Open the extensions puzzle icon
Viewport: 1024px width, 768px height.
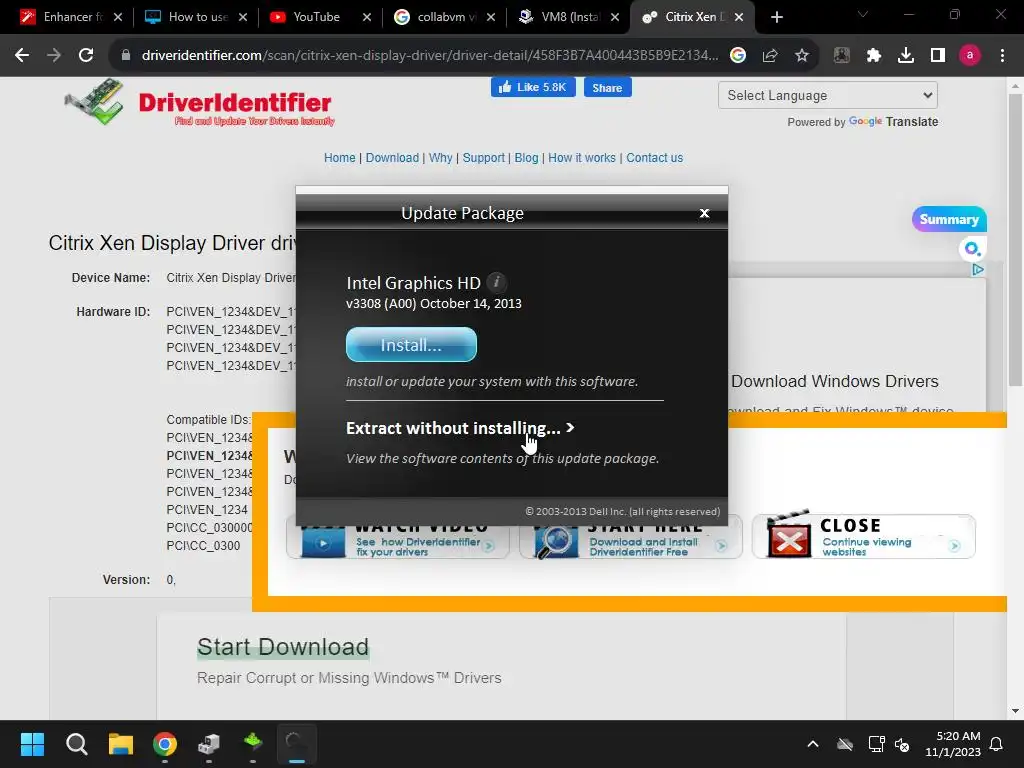(874, 56)
